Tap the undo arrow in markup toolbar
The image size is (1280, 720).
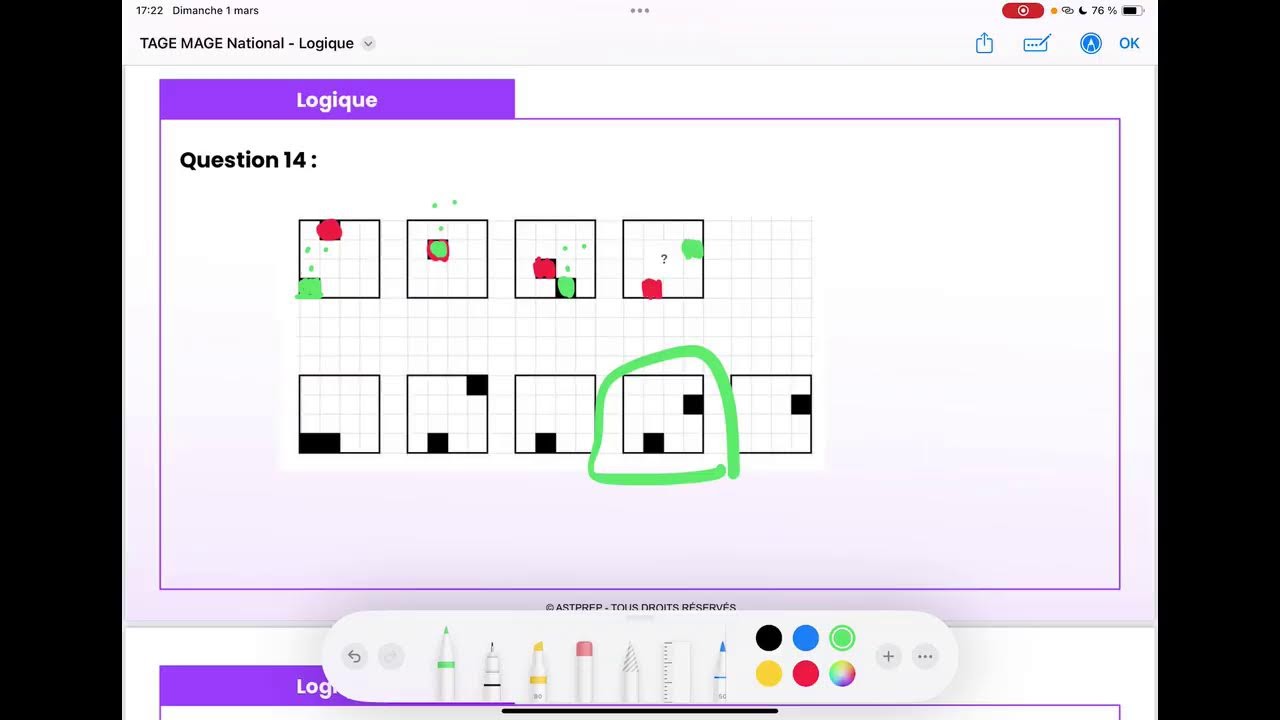[354, 656]
